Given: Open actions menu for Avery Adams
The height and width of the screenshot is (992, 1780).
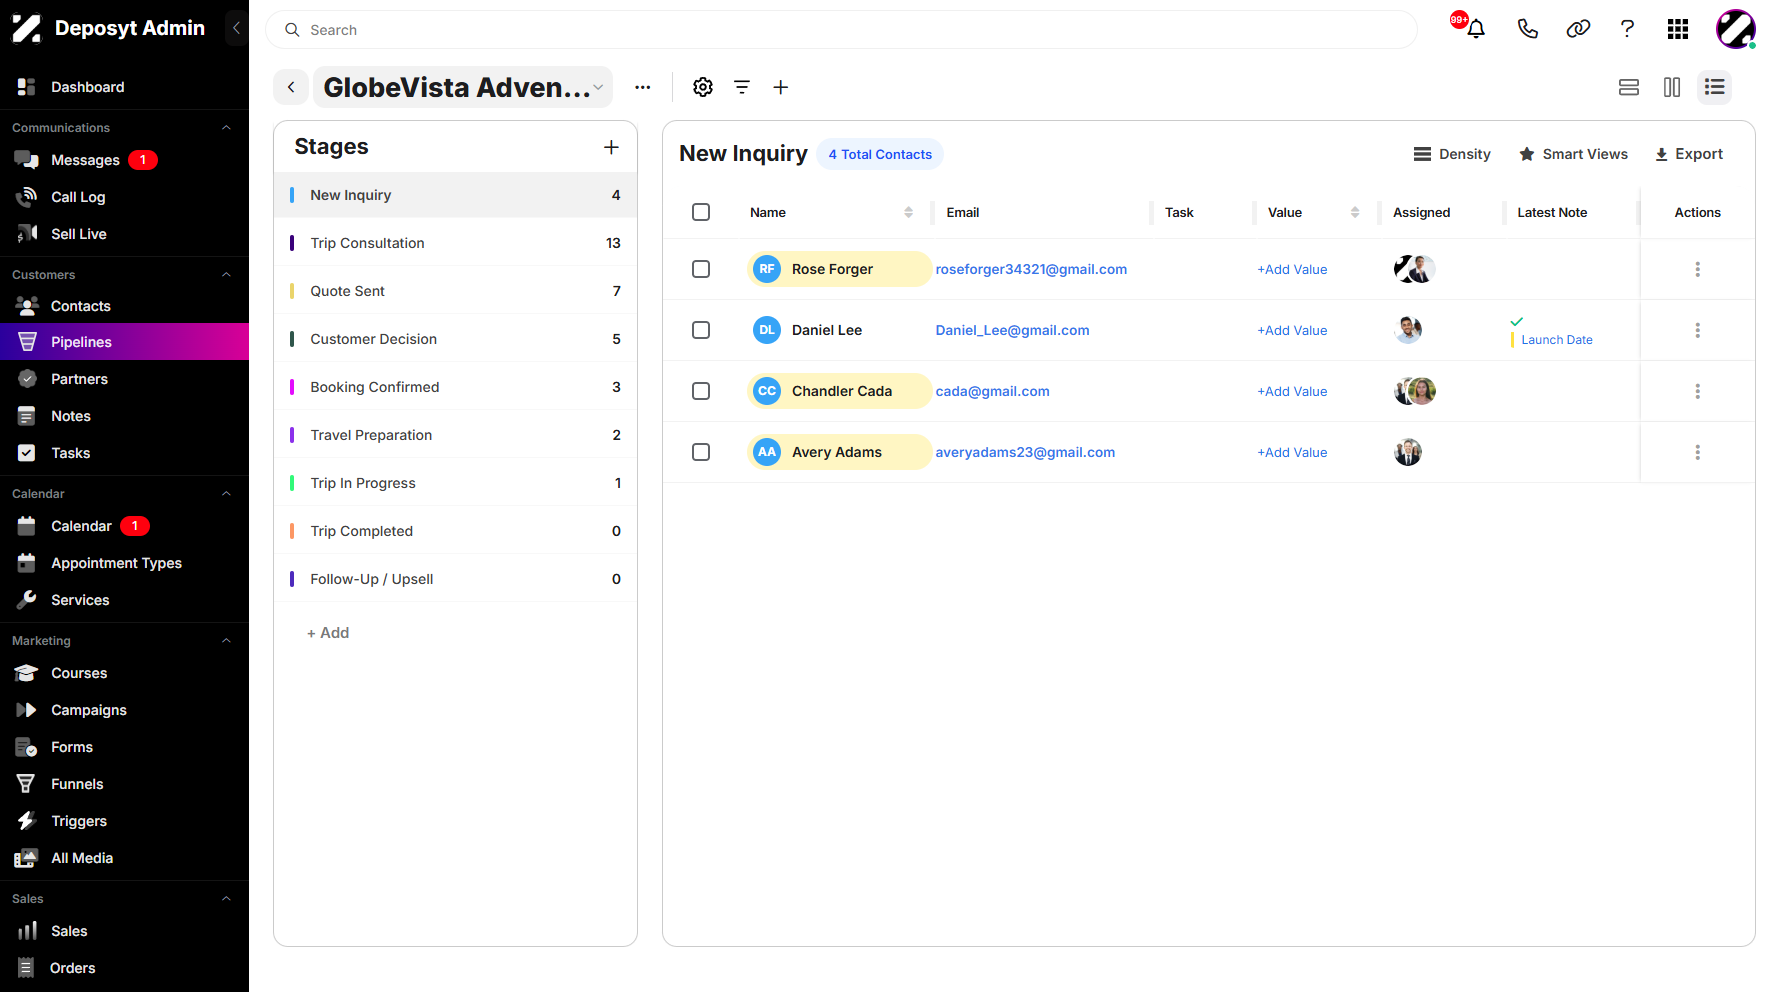Looking at the screenshot, I should pyautogui.click(x=1697, y=452).
